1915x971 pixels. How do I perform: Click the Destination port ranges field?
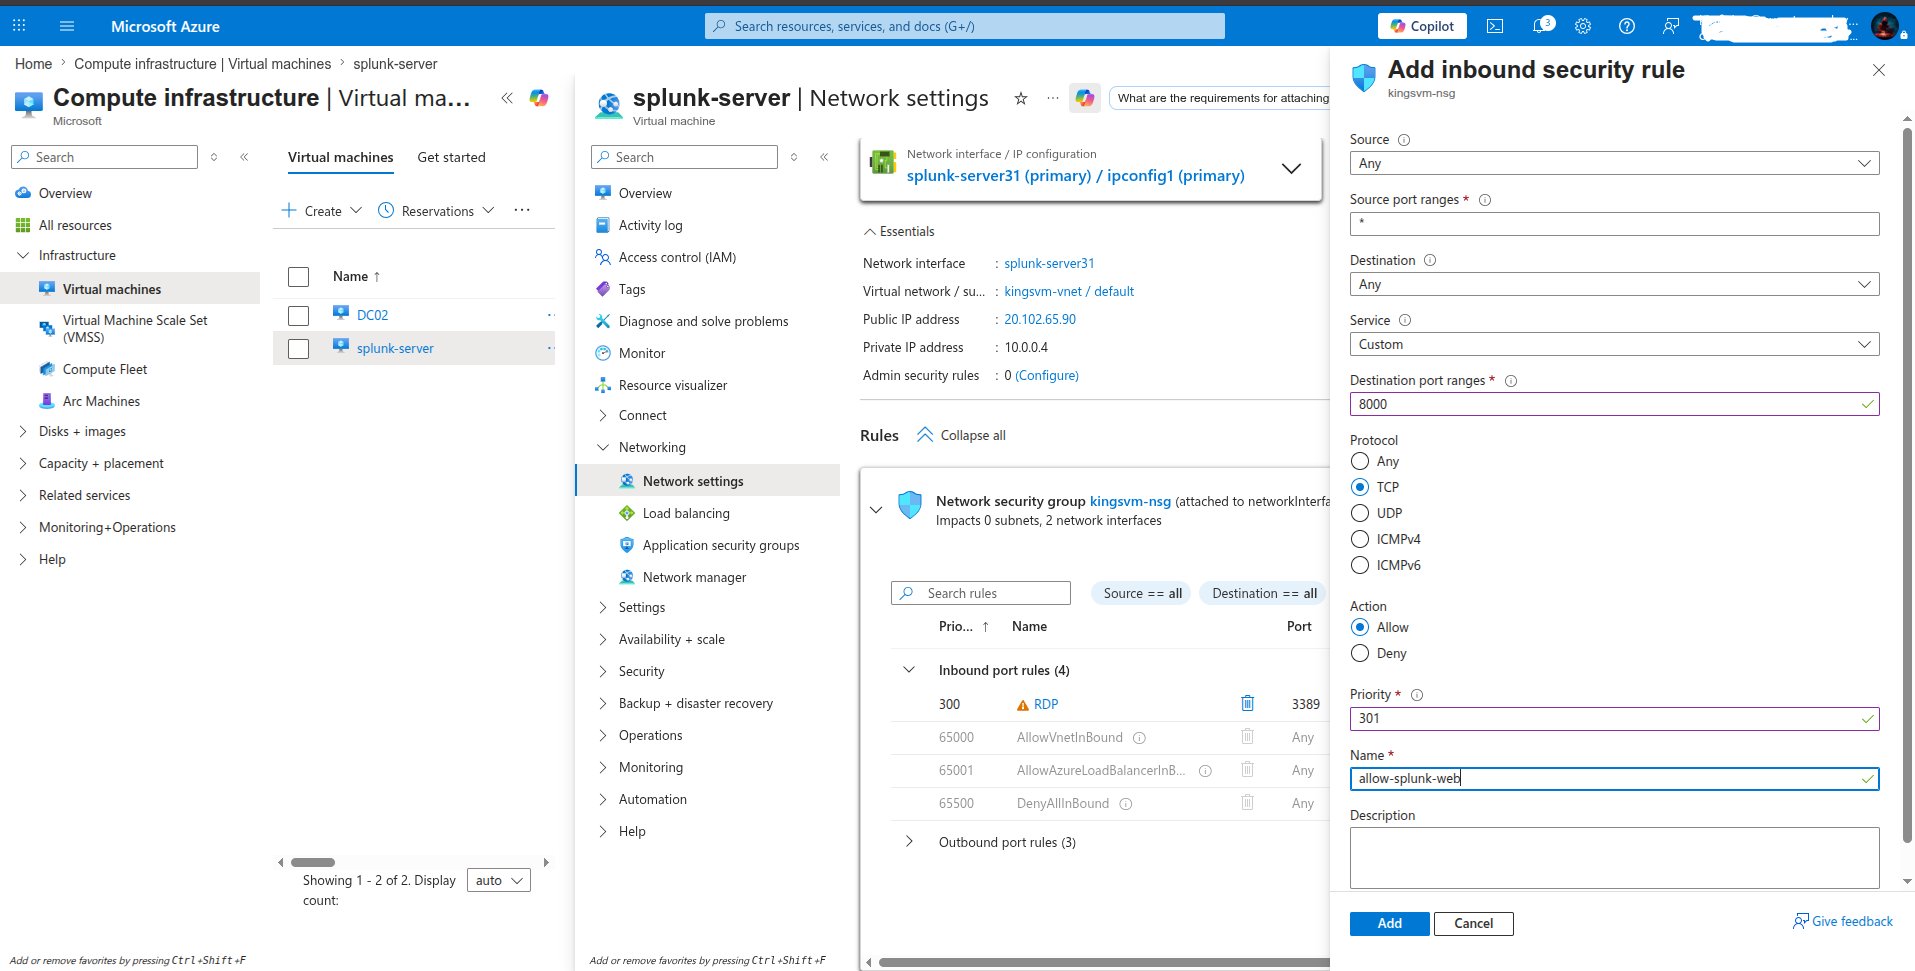coord(1614,404)
